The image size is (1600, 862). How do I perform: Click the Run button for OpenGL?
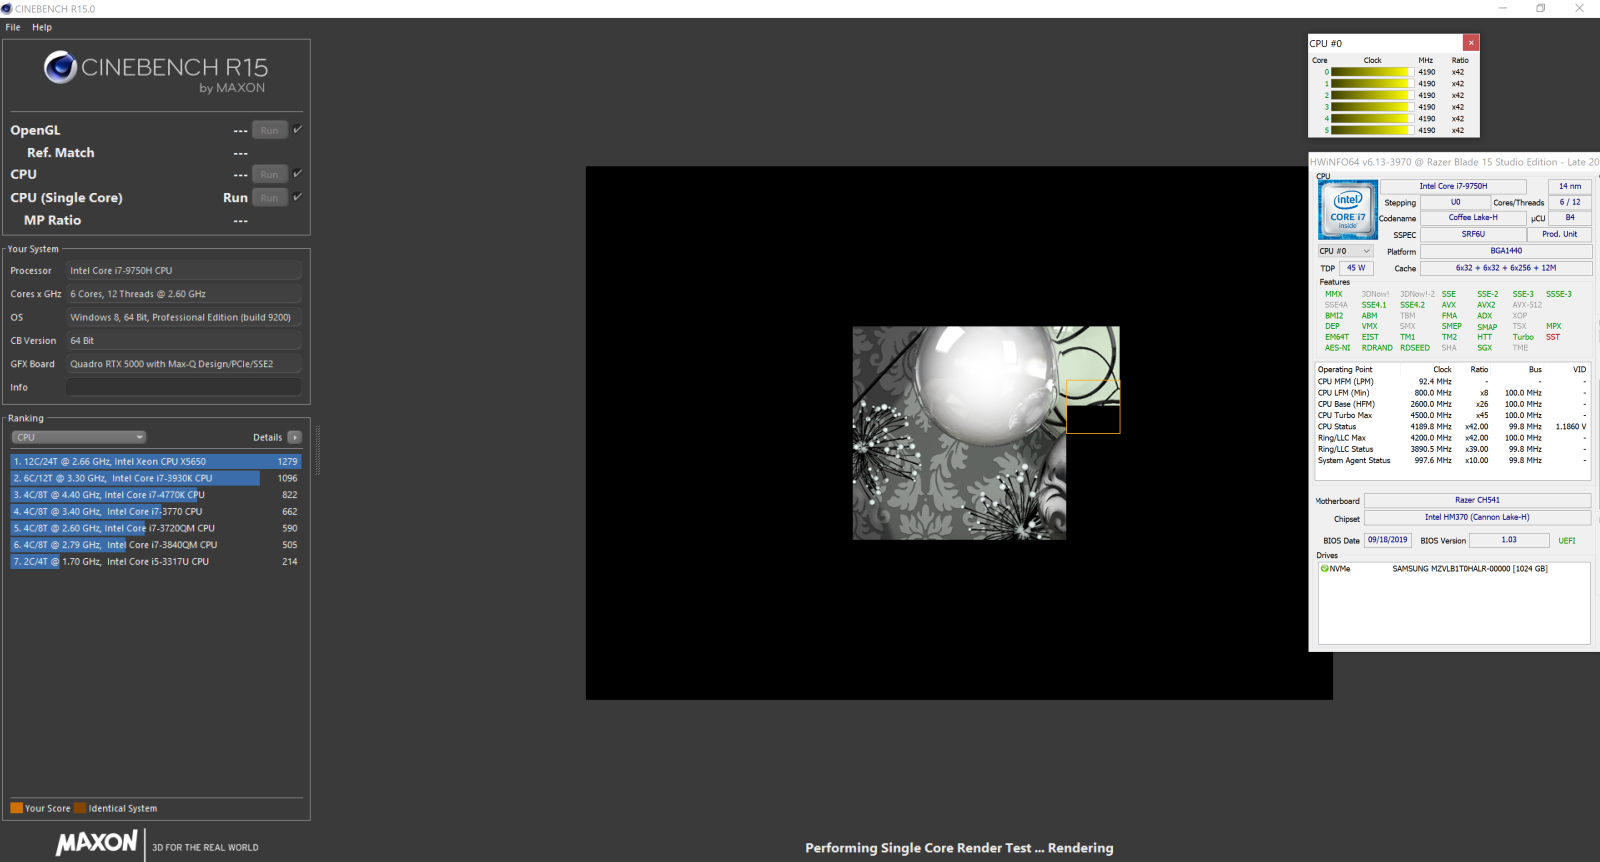click(x=270, y=130)
